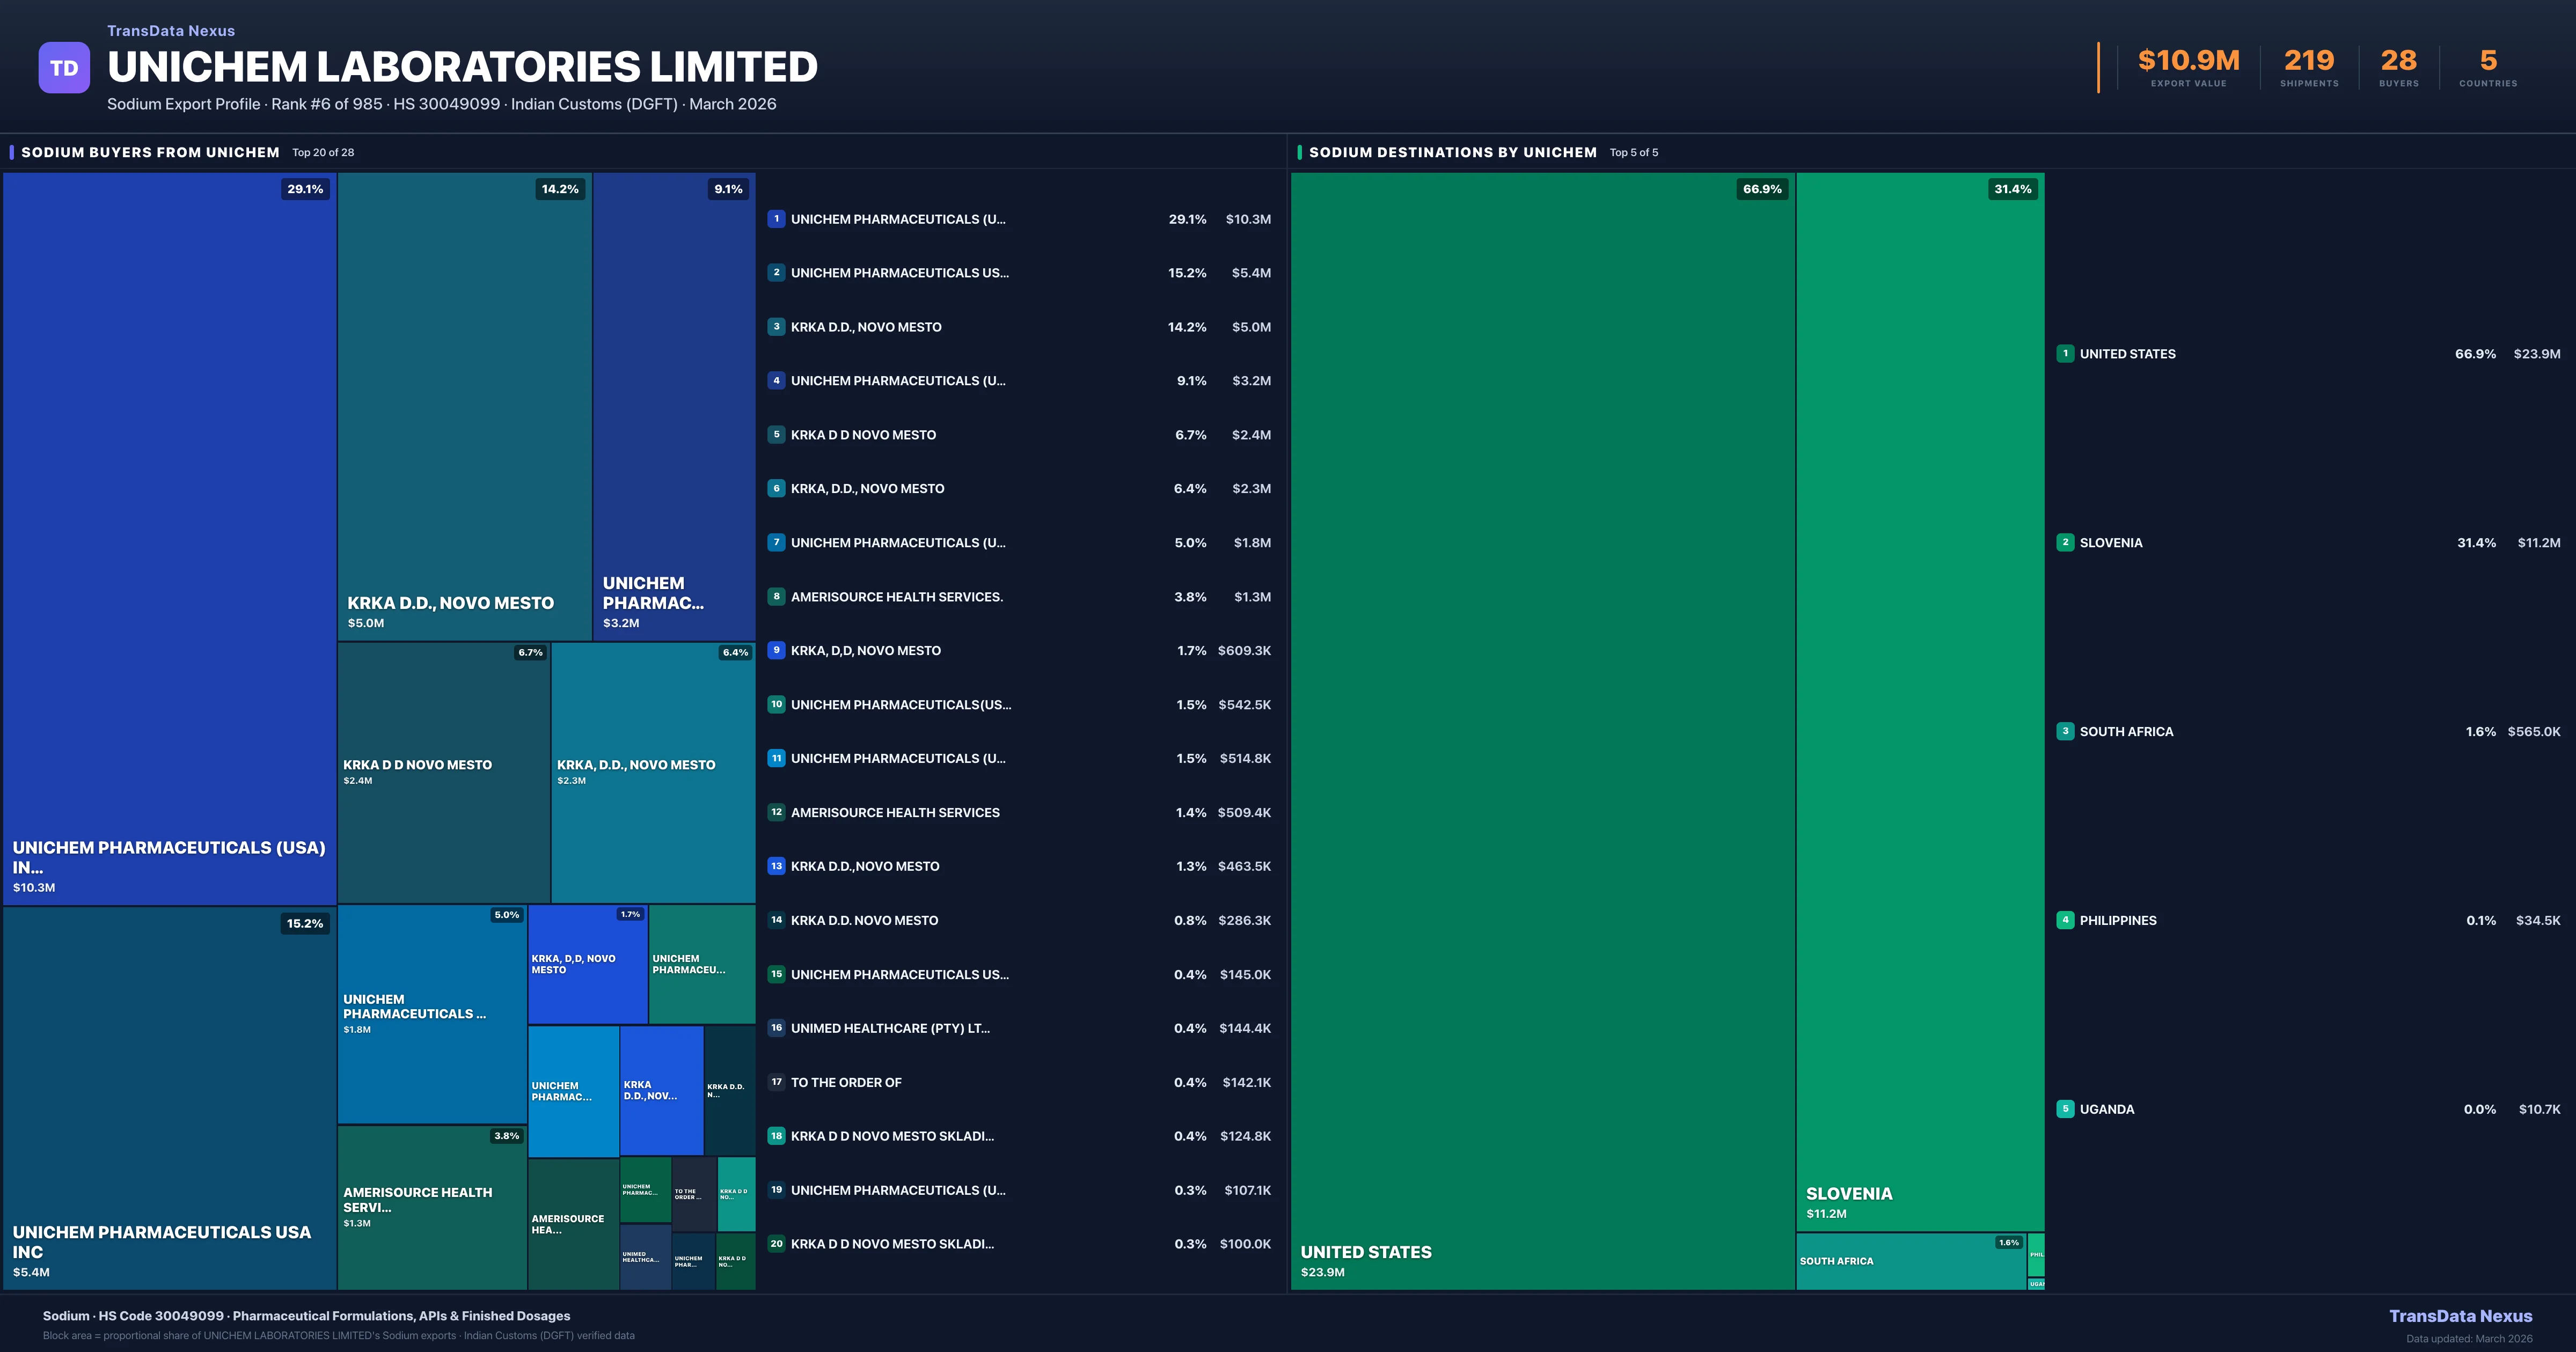The height and width of the screenshot is (1352, 2576).
Task: Click TransData Nexus footer link
Action: coord(2460,1316)
